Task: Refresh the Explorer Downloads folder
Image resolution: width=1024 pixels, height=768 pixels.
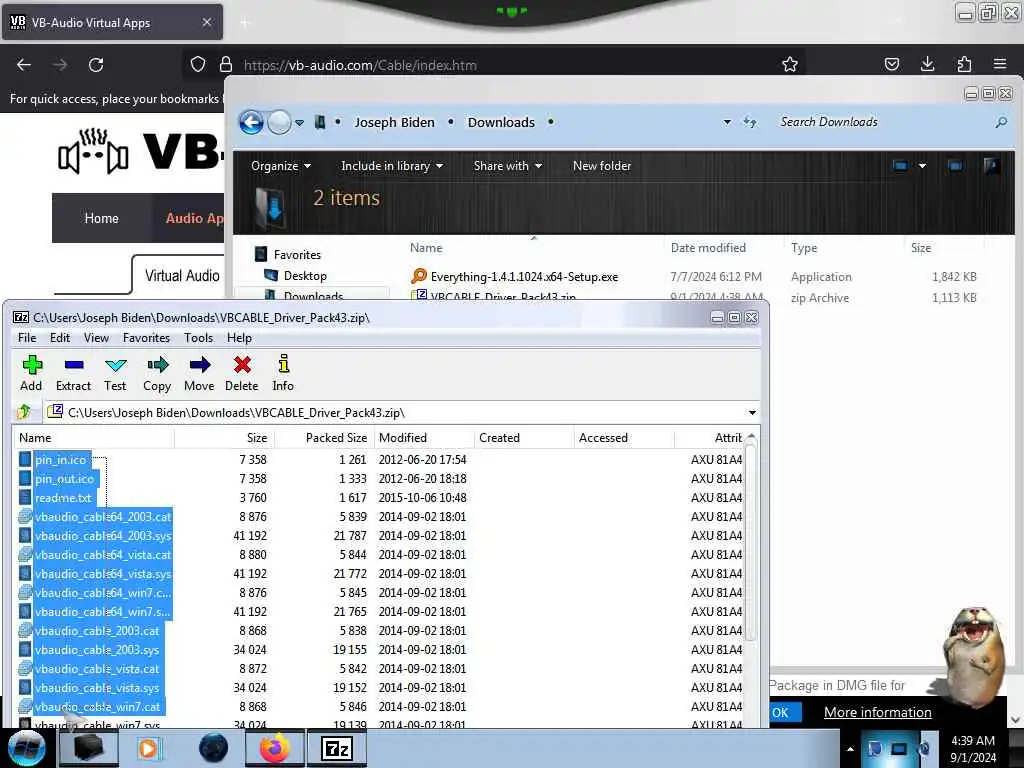Action: tap(750, 122)
